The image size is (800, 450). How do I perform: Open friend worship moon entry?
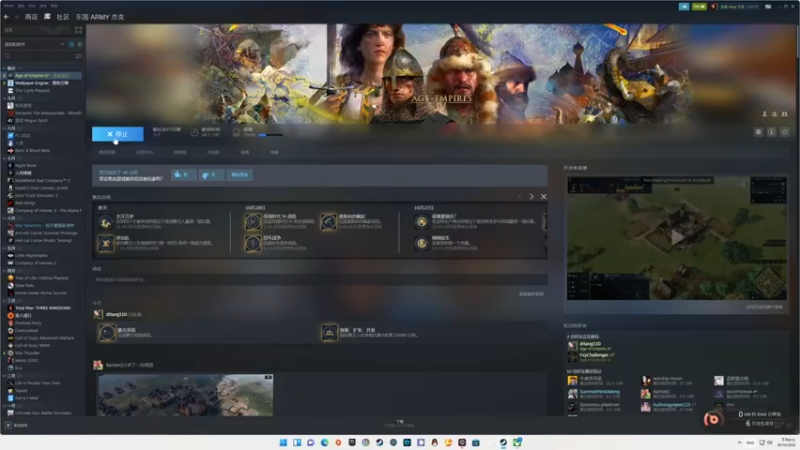[x=667, y=379]
